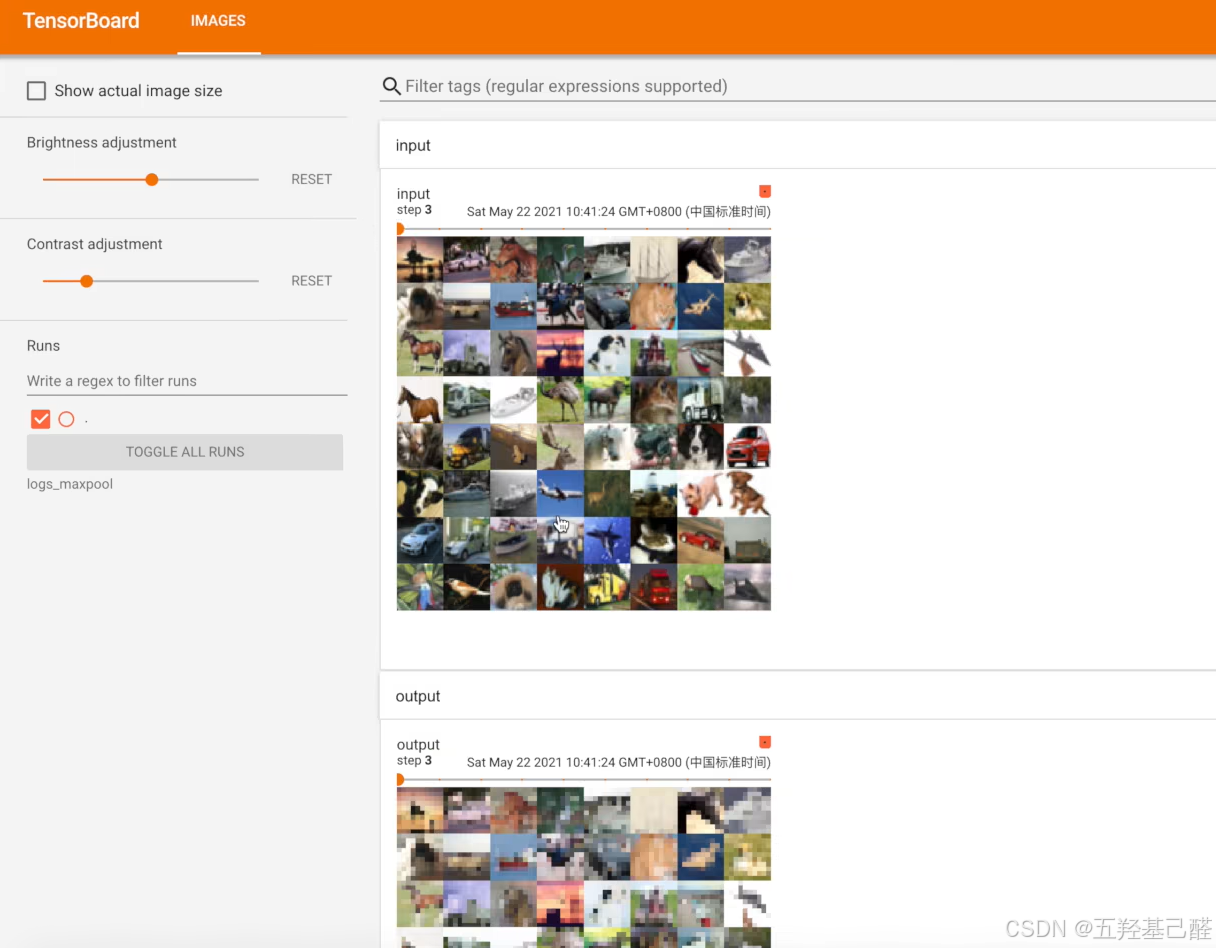This screenshot has width=1216, height=948.
Task: Collapse the input tag section header
Action: [x=798, y=145]
